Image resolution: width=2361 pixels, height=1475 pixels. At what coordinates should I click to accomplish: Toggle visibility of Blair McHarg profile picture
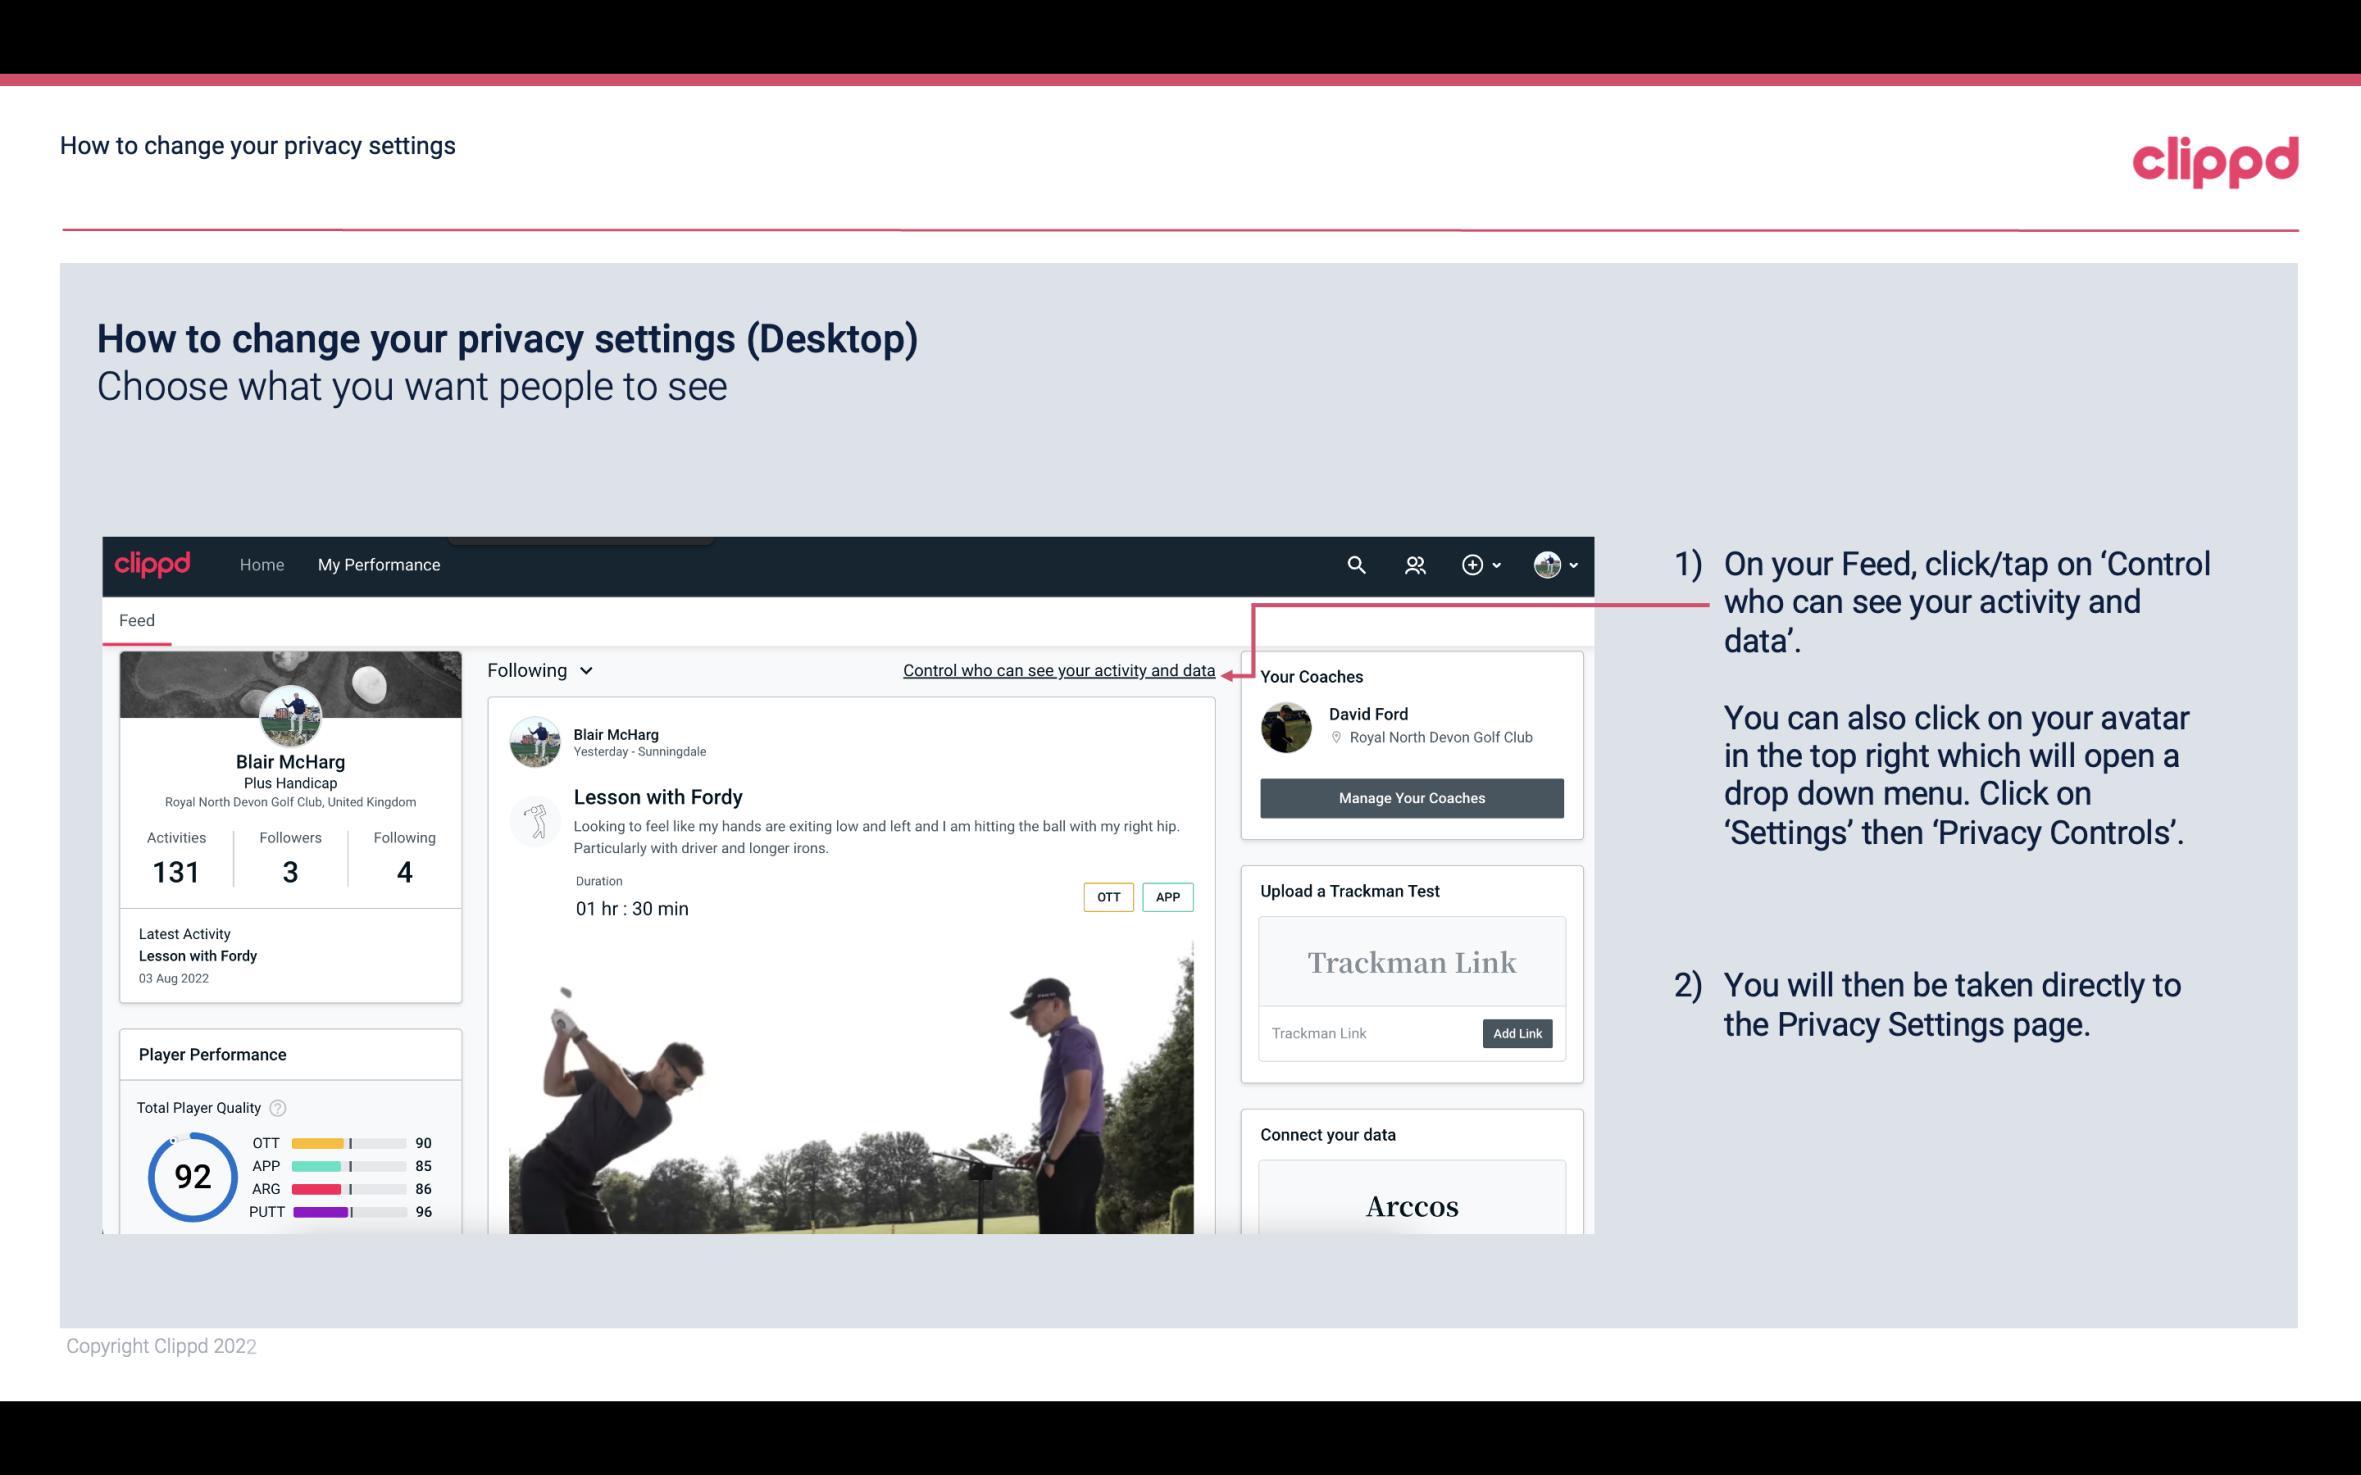pos(289,714)
